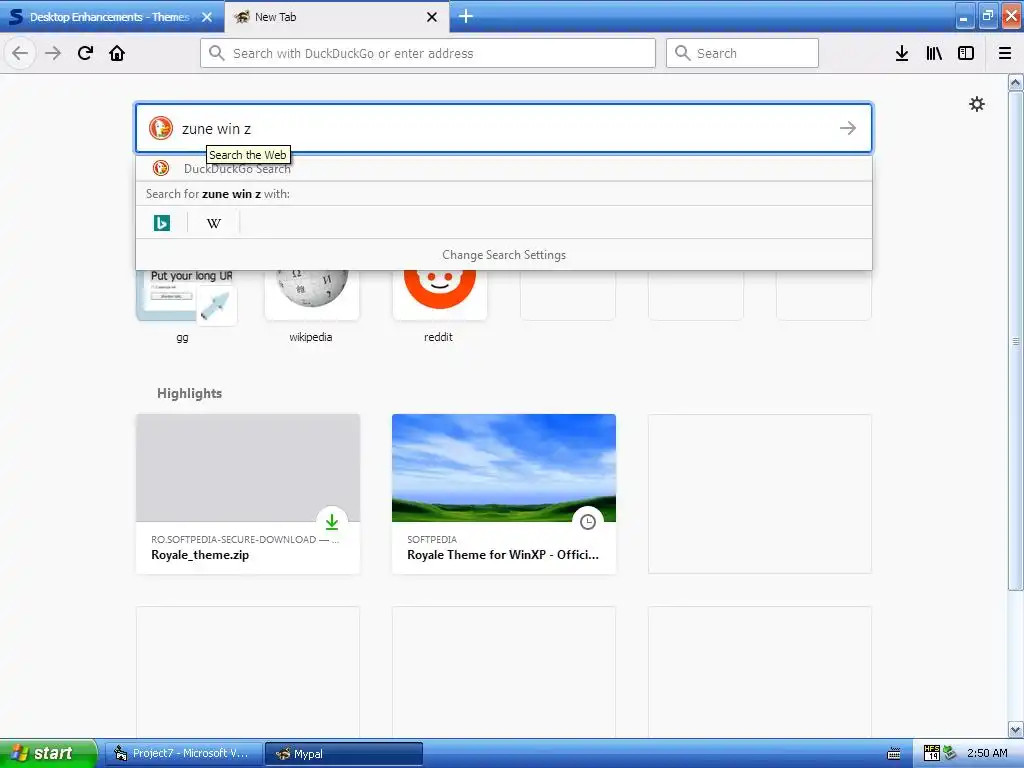
Task: Focus the address bar field
Action: click(x=428, y=53)
